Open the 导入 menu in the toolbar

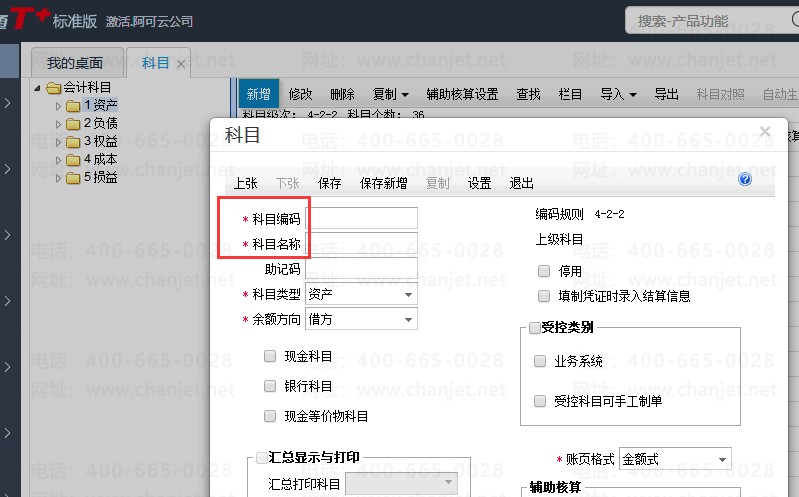coord(618,94)
